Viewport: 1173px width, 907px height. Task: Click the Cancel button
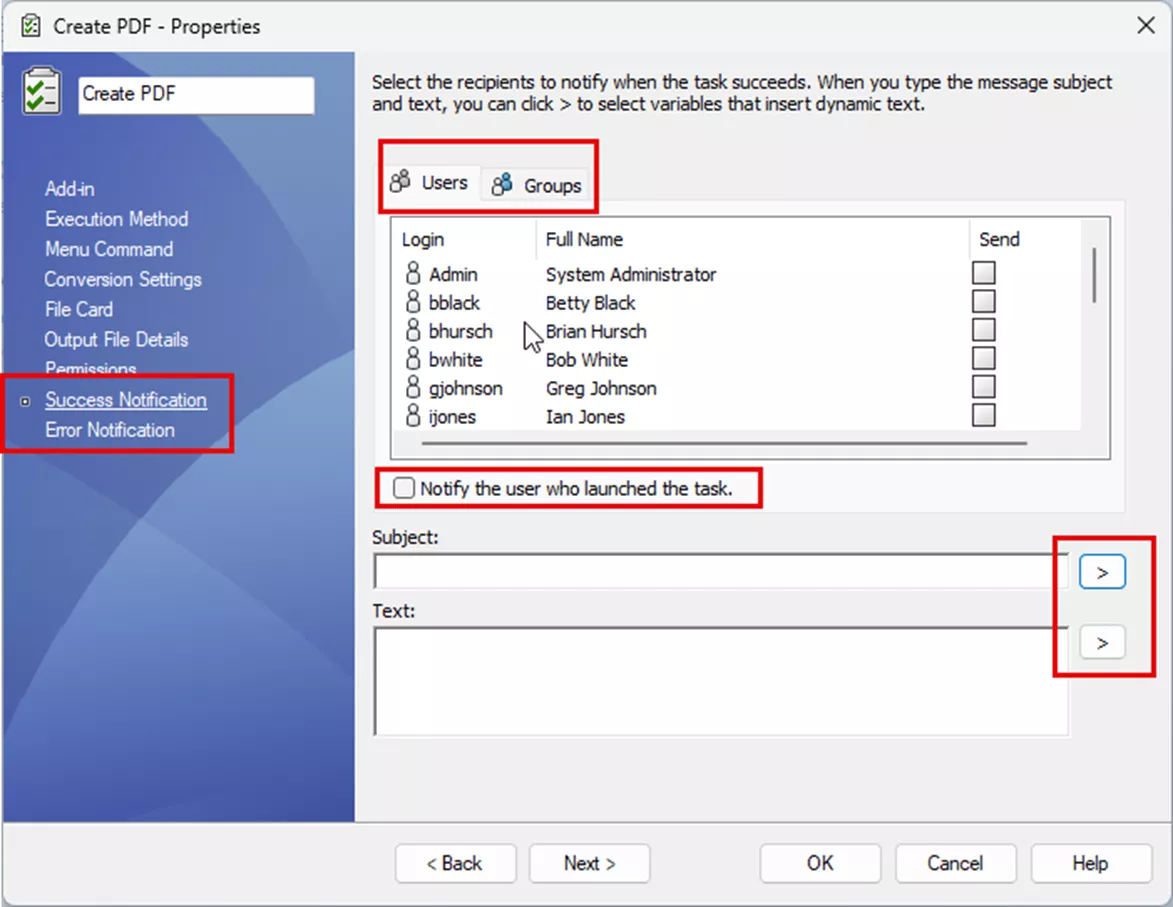pyautogui.click(x=955, y=863)
